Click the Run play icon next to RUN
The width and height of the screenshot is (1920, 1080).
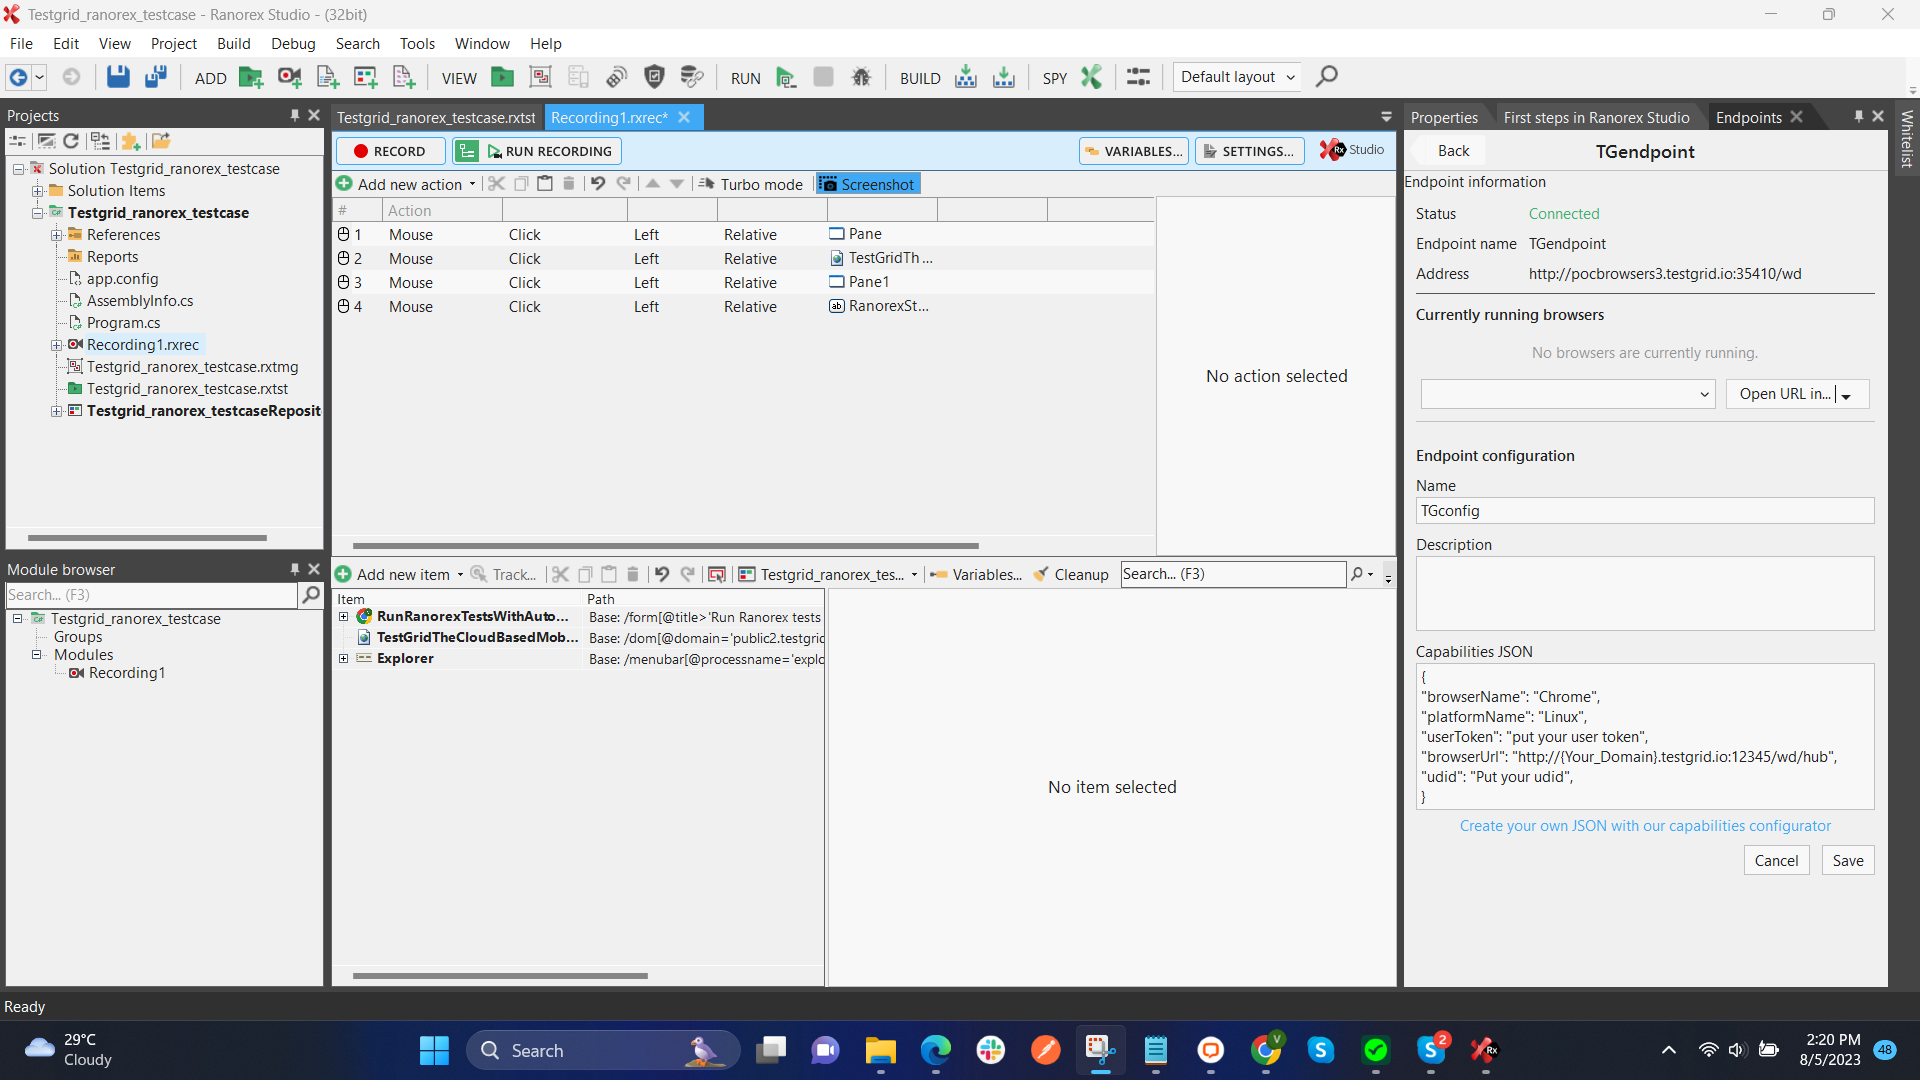pyautogui.click(x=786, y=78)
